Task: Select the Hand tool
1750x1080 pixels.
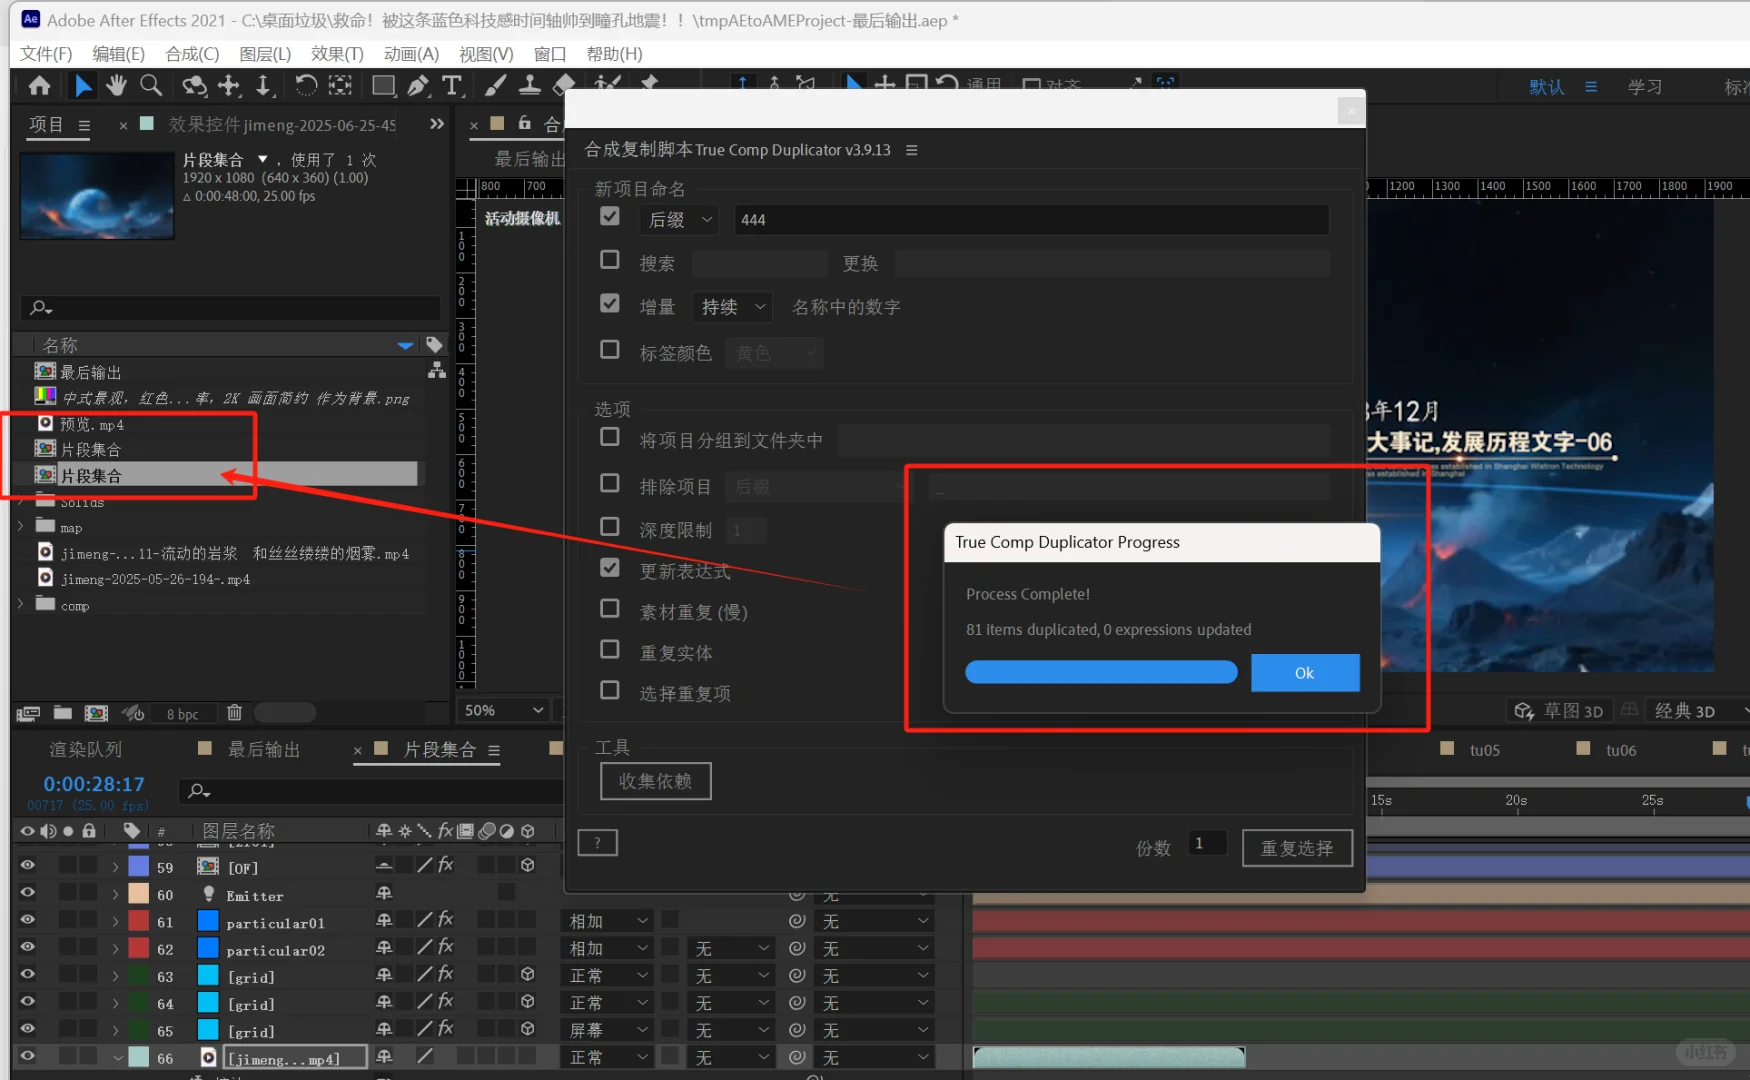Action: click(x=116, y=86)
